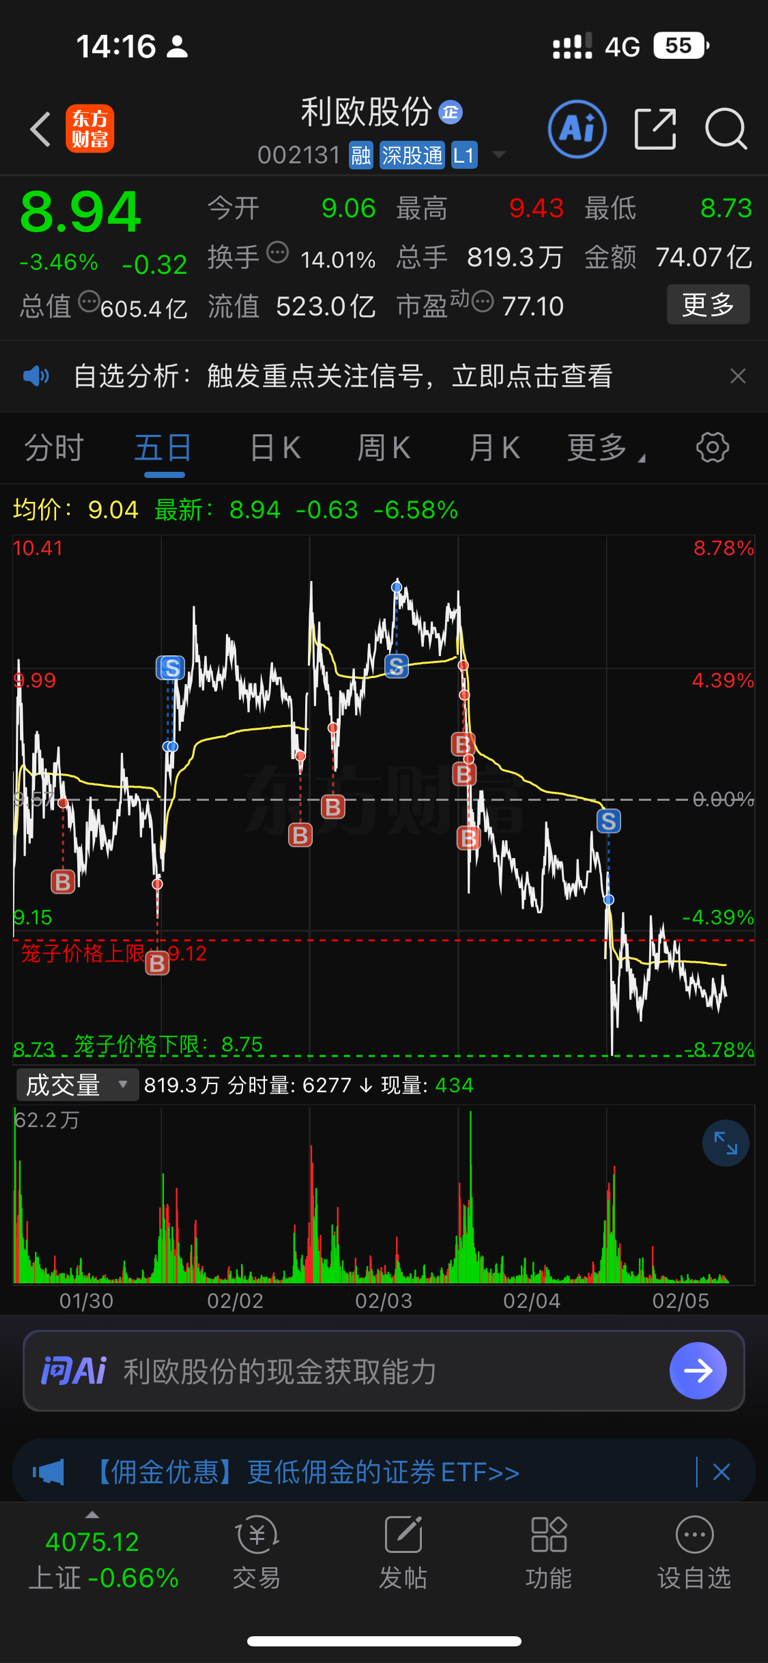Image resolution: width=768 pixels, height=1663 pixels.
Task: Tap the speaker icon in 自选分析 banner
Action: coord(36,376)
